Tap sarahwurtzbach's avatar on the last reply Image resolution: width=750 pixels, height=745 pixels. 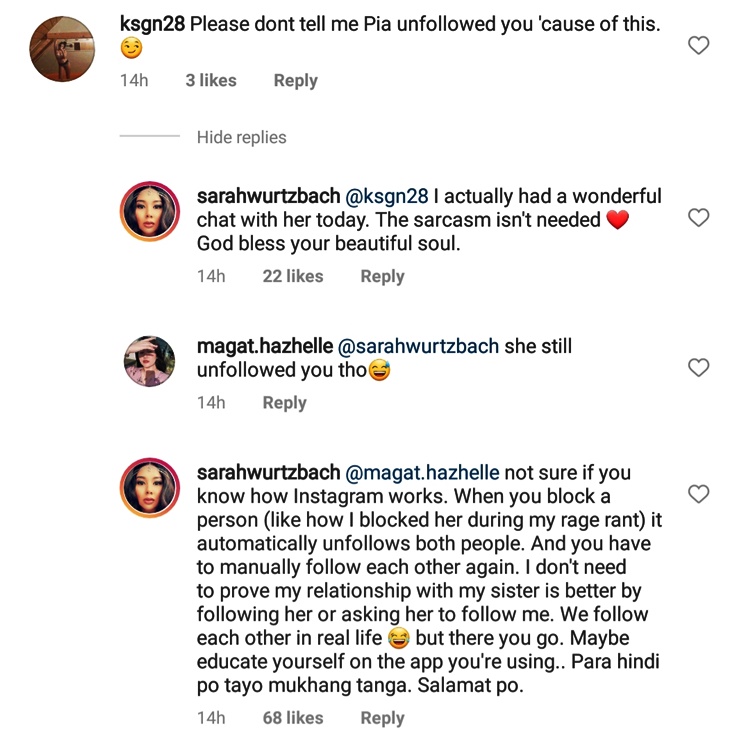[x=150, y=488]
